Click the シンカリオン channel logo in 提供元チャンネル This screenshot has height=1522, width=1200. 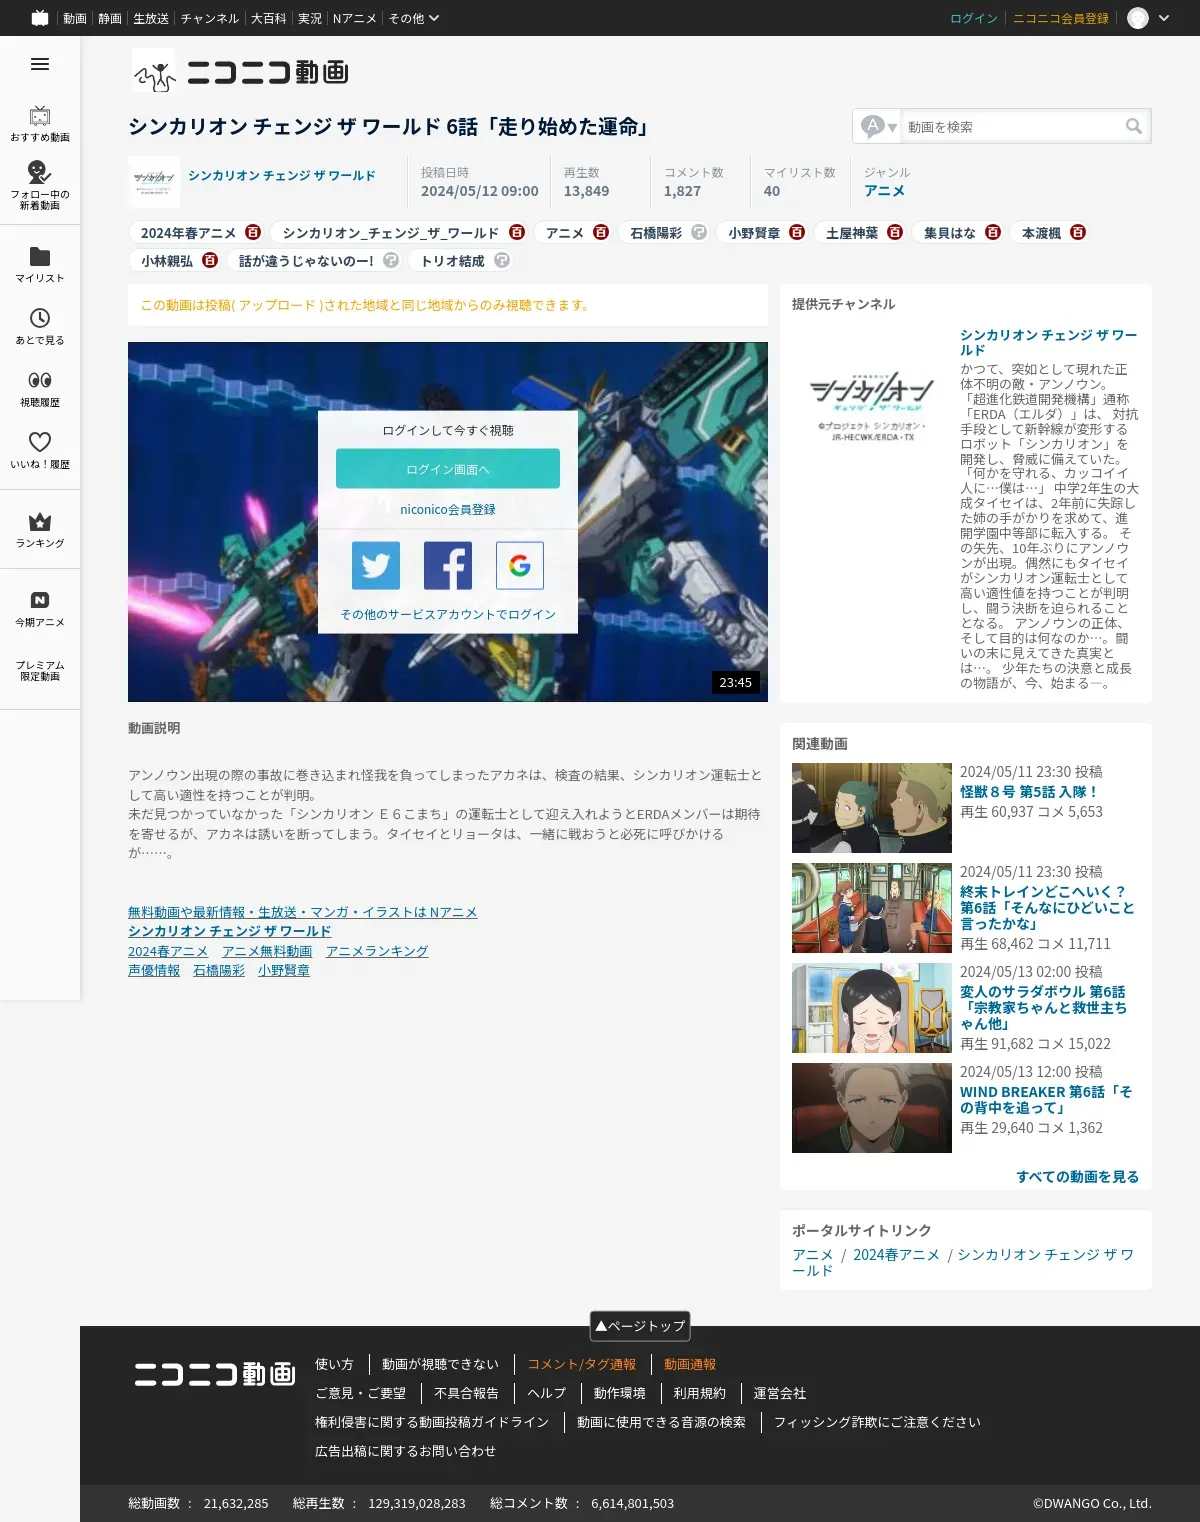click(x=872, y=408)
